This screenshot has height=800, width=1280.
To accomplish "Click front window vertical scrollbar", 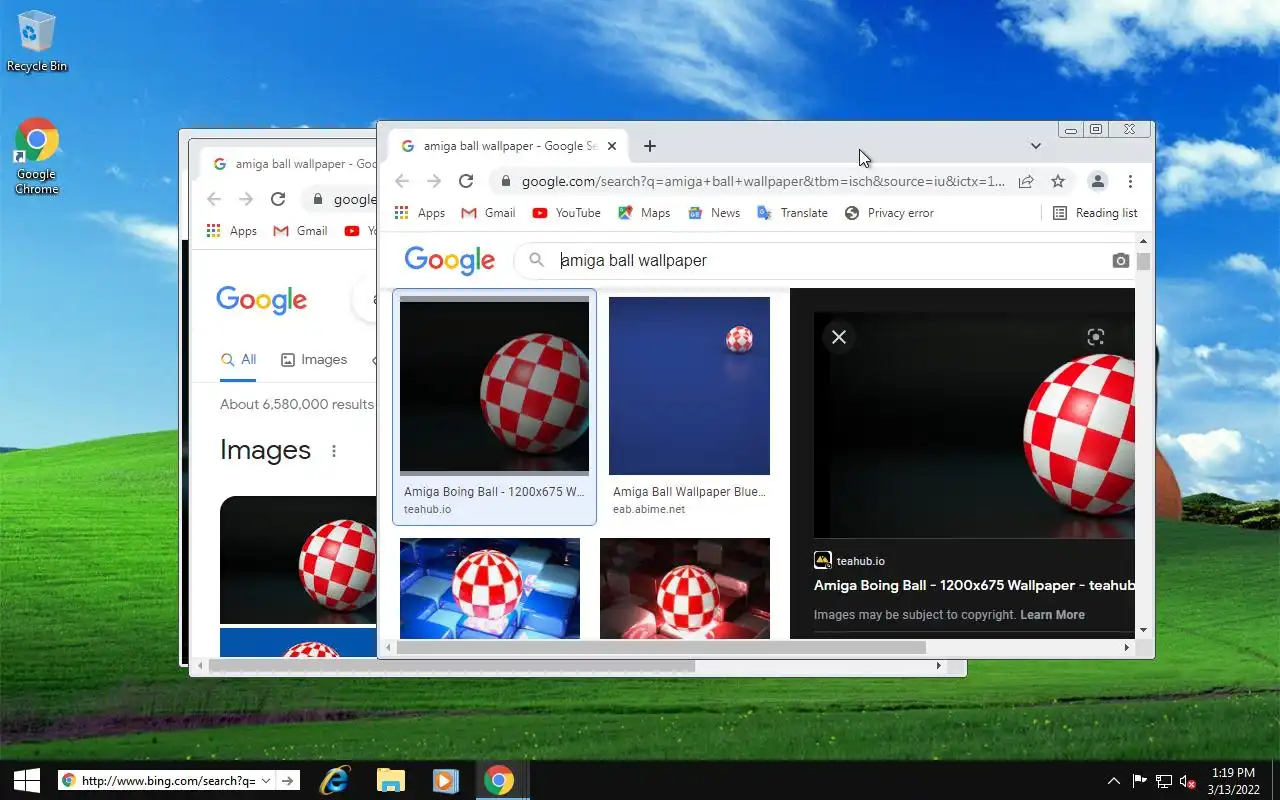I will click(1143, 262).
